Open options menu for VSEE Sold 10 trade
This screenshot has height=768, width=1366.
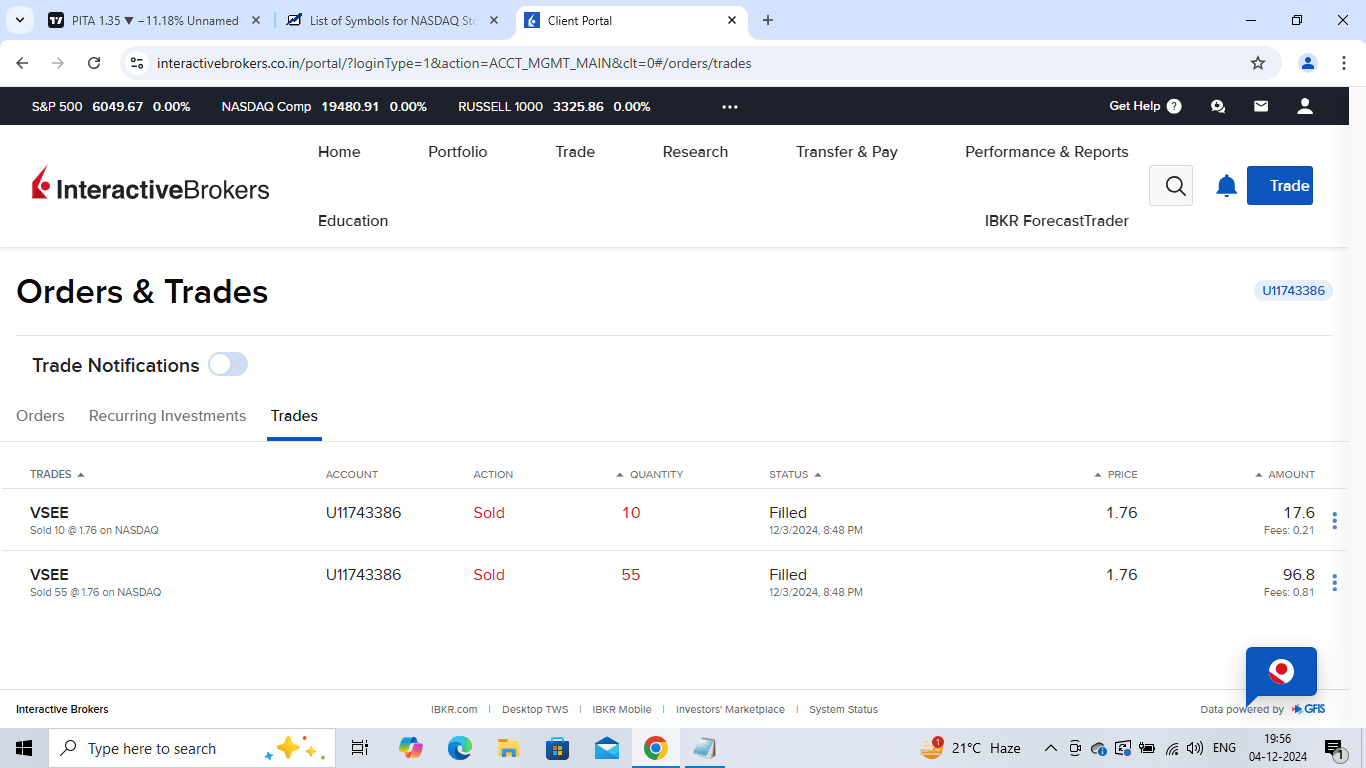point(1334,521)
